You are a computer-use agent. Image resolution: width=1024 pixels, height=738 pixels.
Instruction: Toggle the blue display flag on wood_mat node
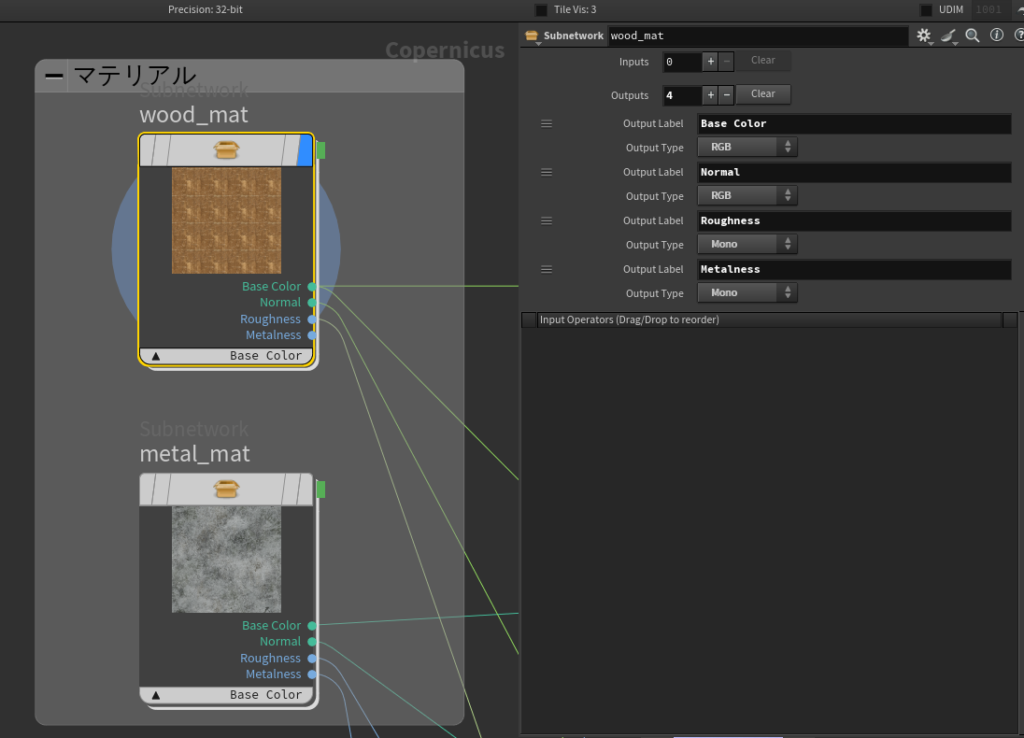pyautogui.click(x=305, y=150)
